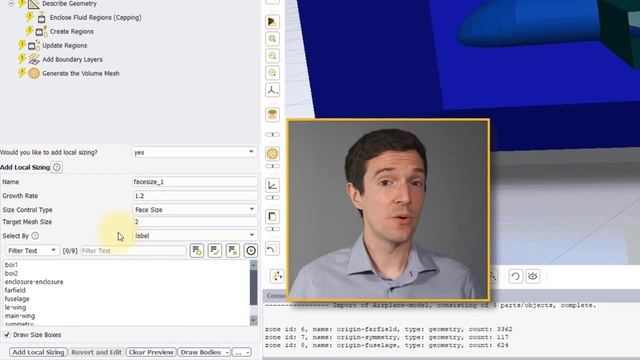Click the zoom out magnifier icon
The width and height of the screenshot is (640, 360).
point(272,73)
